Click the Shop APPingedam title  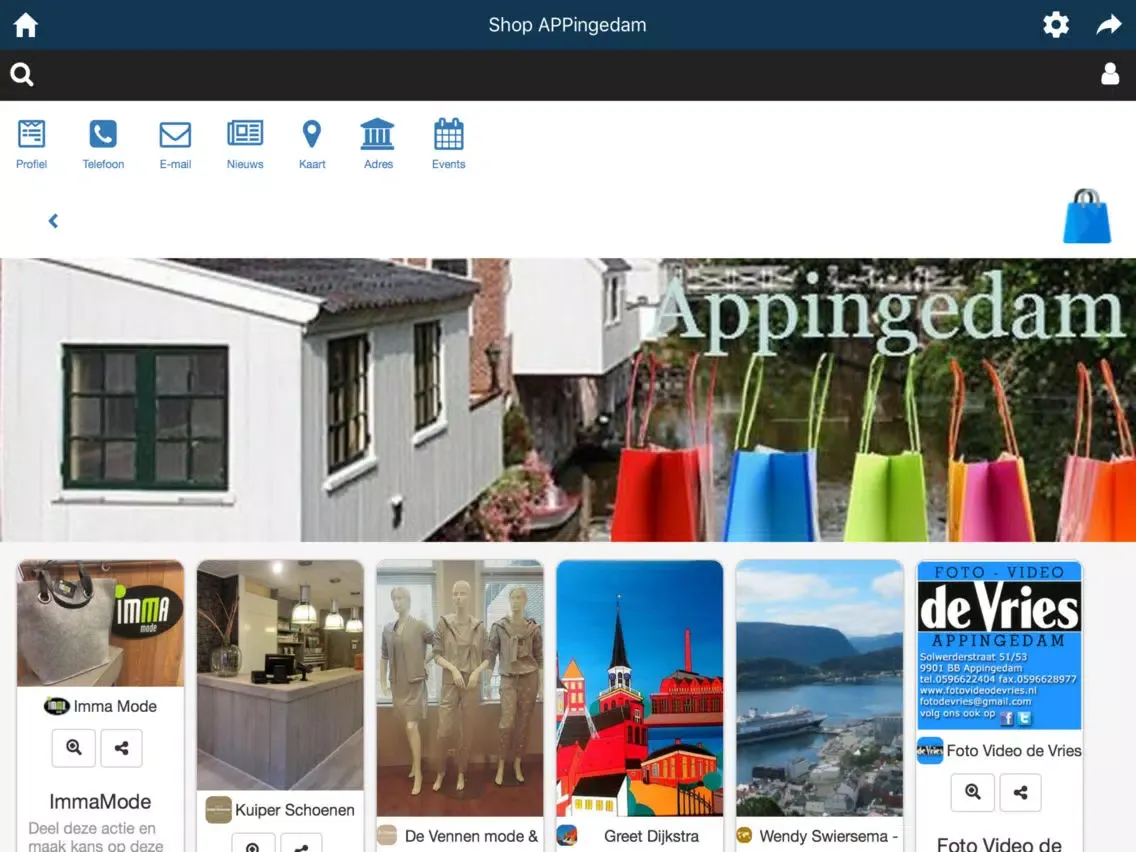567,25
